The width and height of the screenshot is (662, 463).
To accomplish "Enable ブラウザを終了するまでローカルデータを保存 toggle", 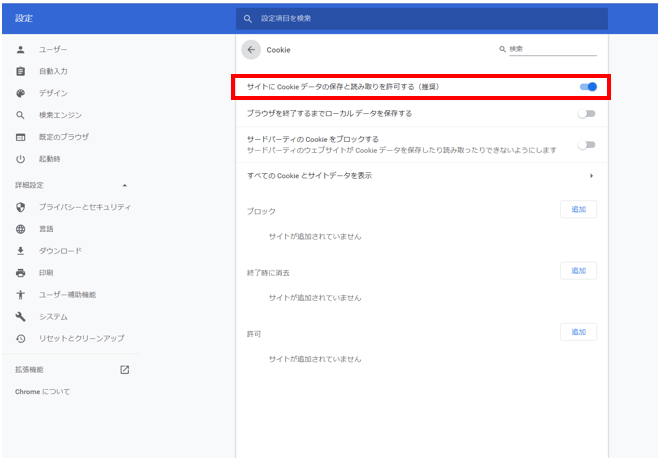I will coord(587,114).
